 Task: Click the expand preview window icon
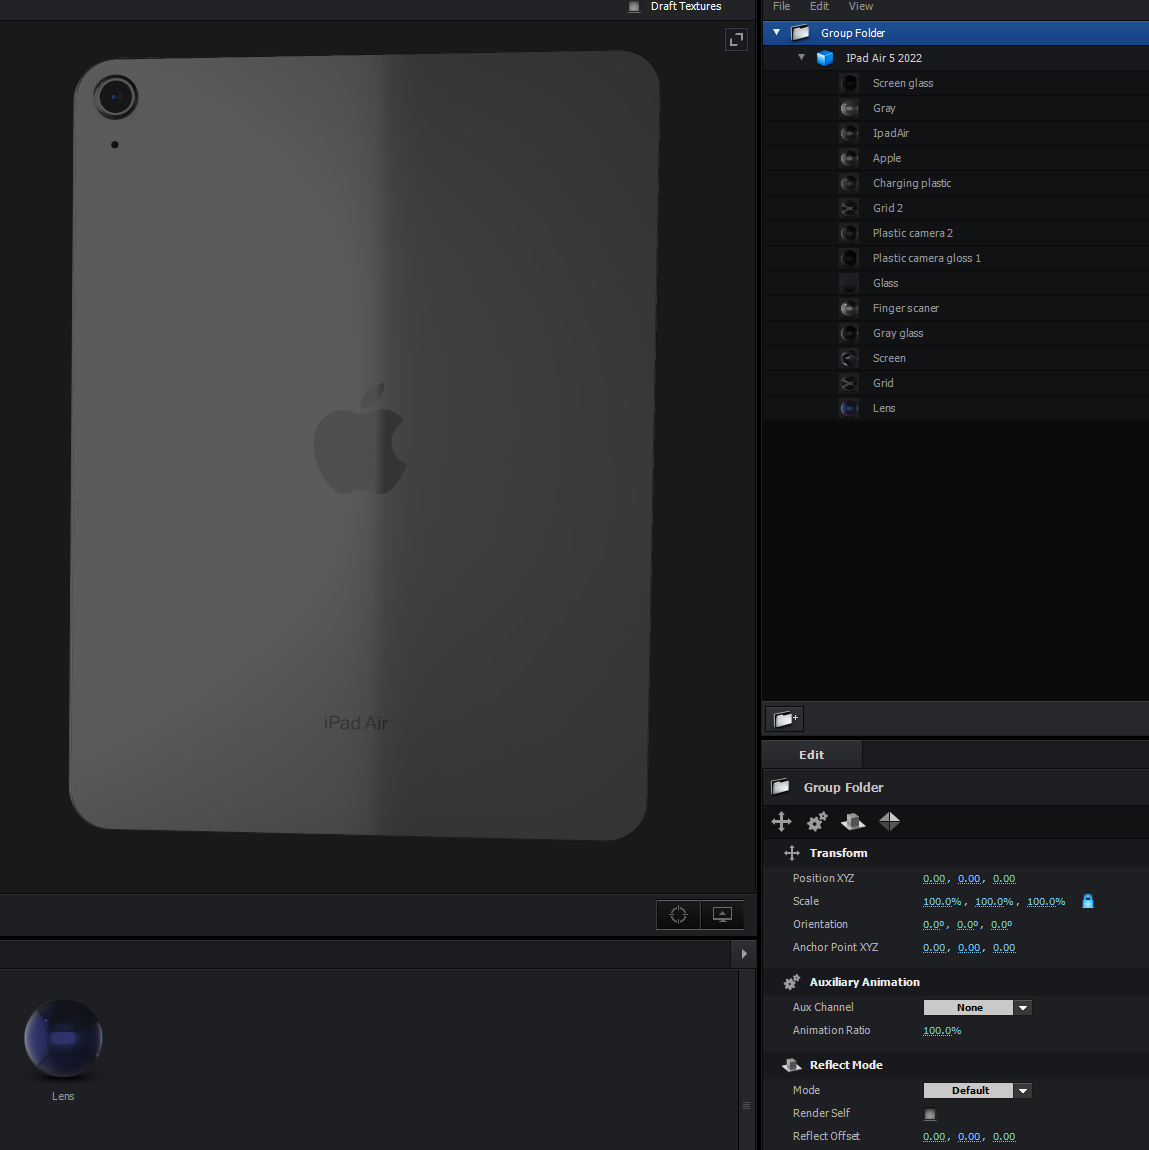pyautogui.click(x=736, y=40)
